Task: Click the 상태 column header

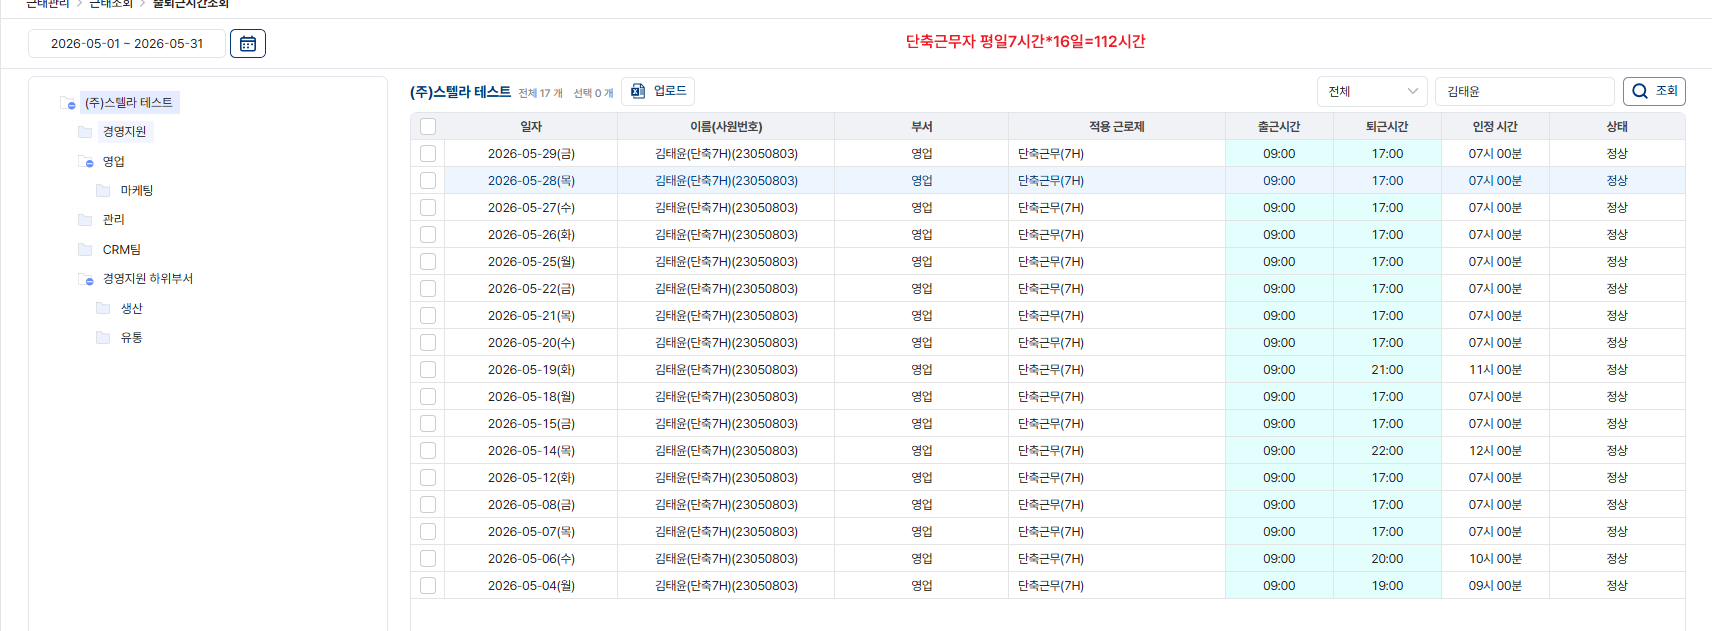Action: click(1617, 126)
